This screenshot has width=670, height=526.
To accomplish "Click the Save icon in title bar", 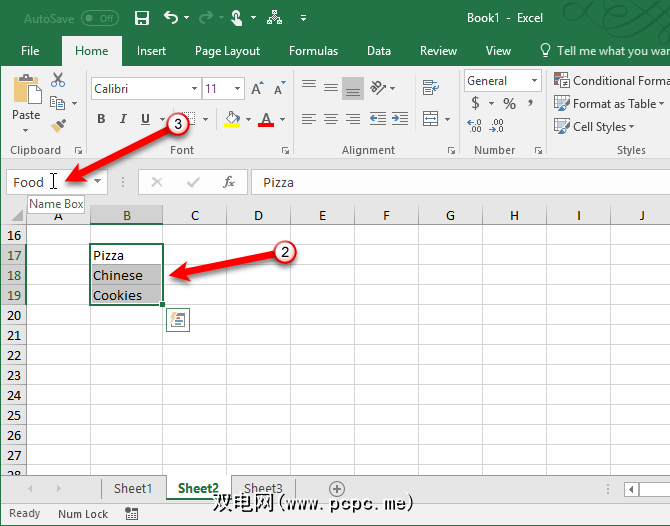I will pos(142,18).
